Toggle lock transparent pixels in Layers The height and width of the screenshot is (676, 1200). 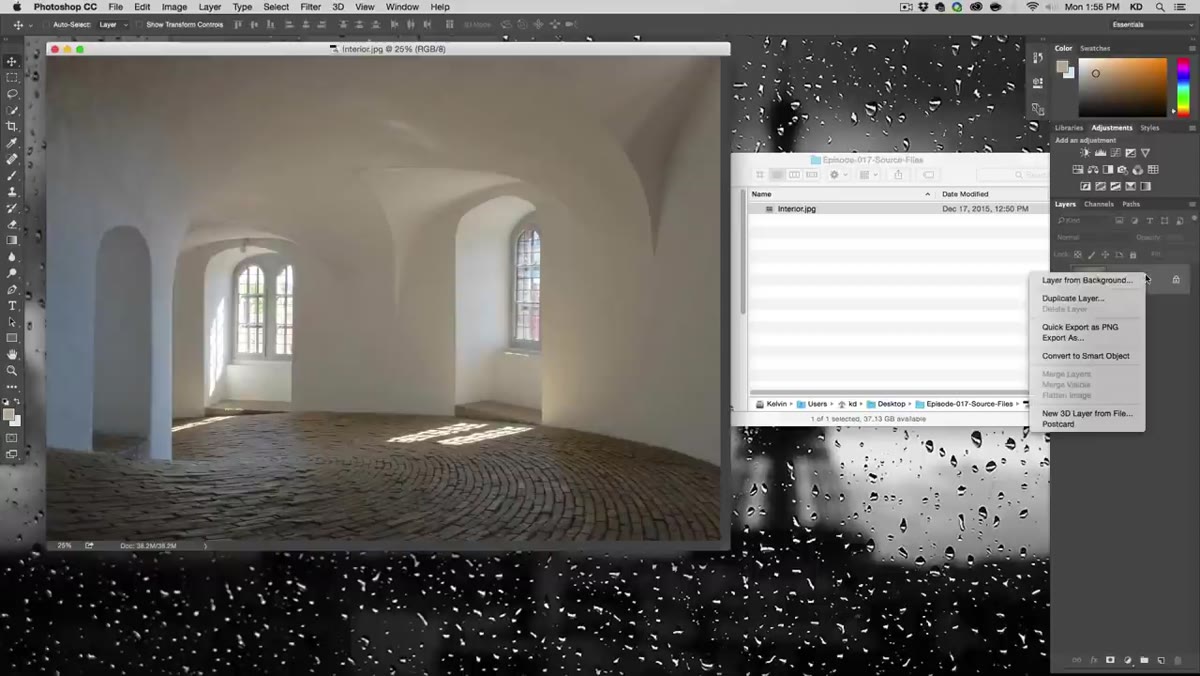1078,255
